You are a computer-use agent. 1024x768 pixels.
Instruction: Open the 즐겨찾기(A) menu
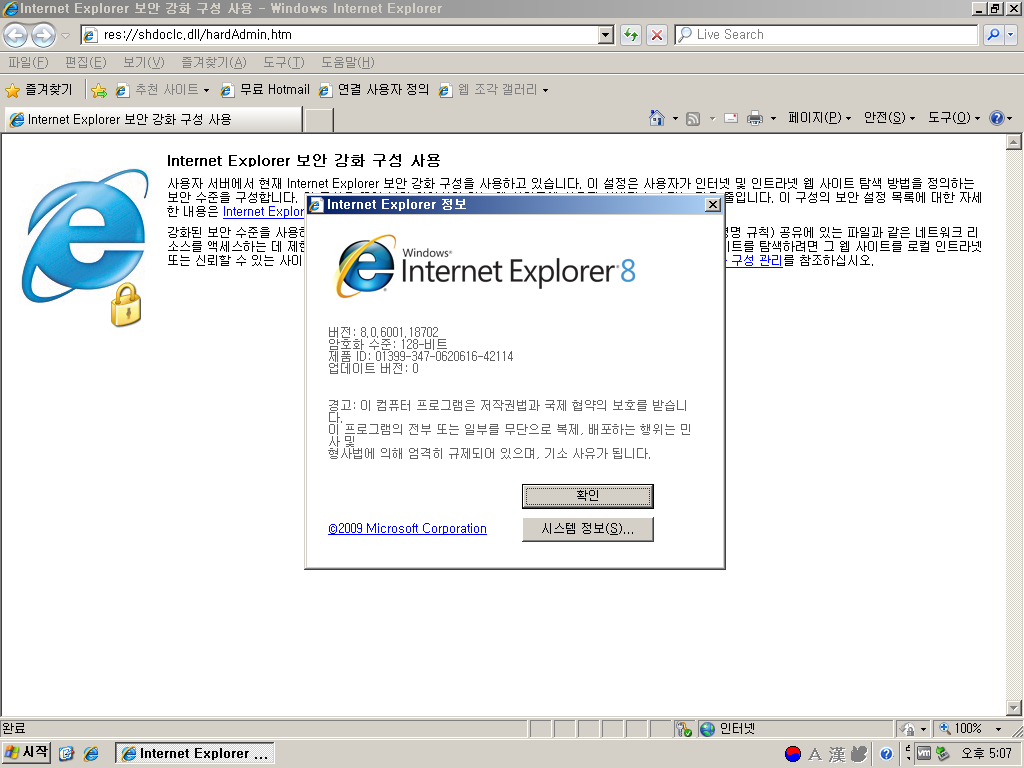coord(214,63)
